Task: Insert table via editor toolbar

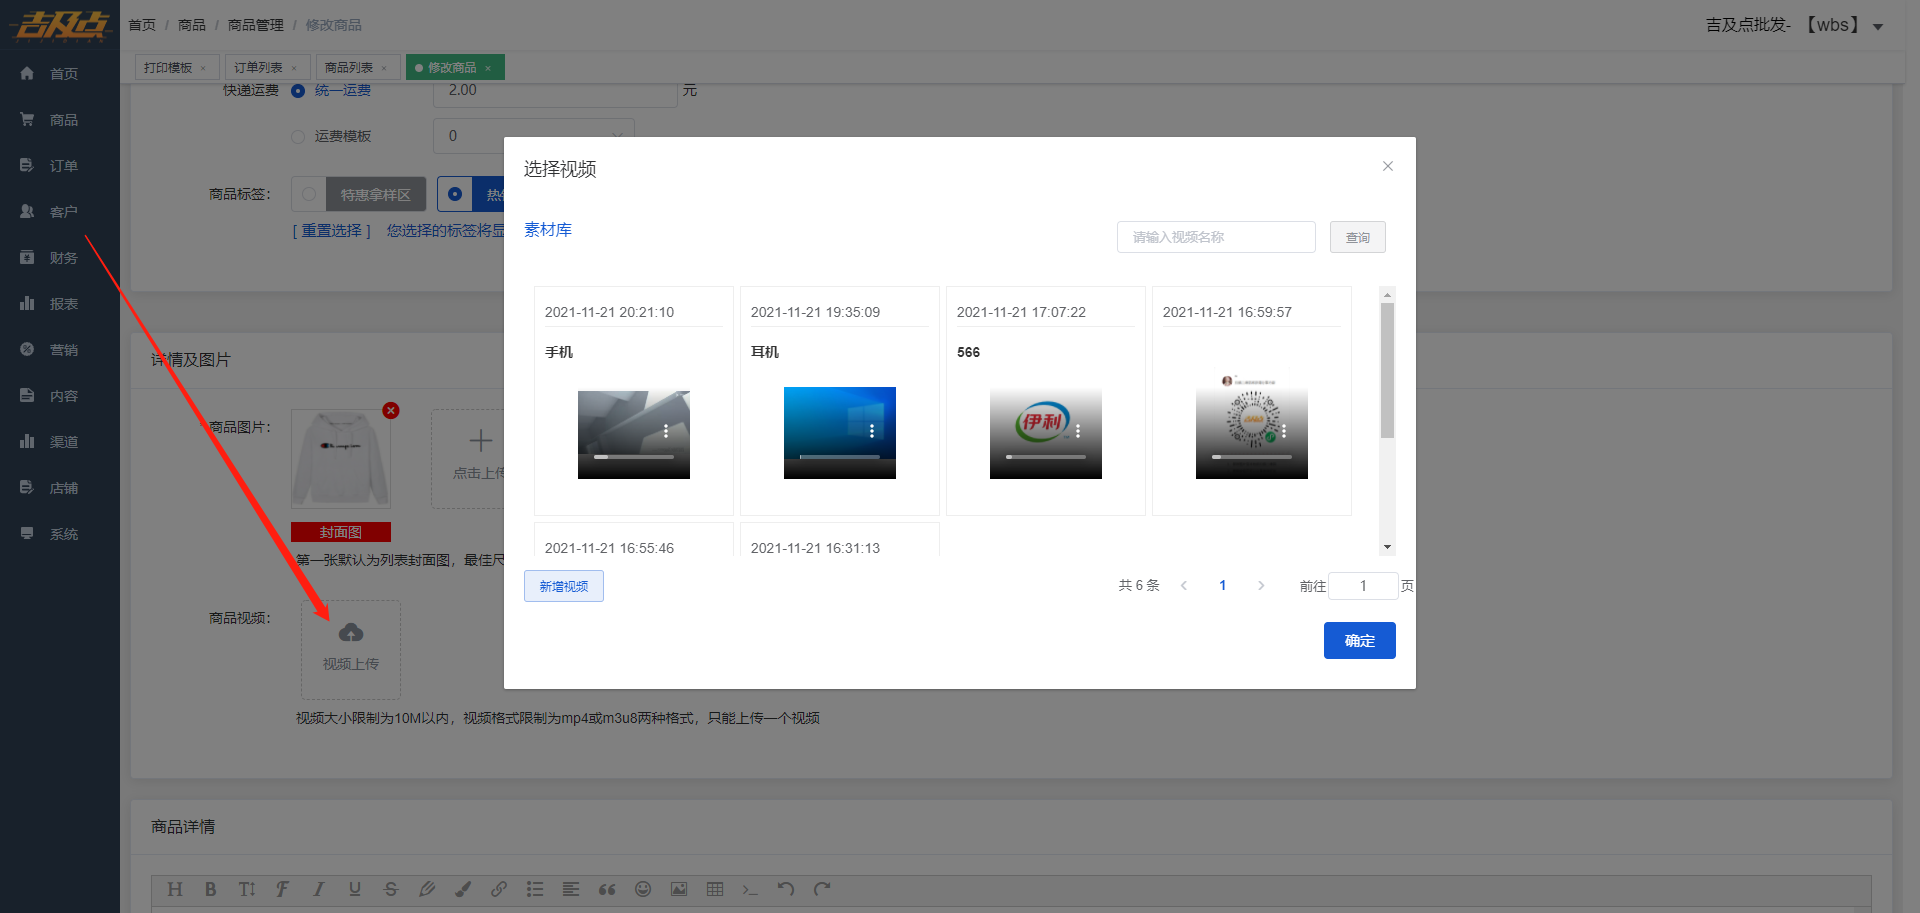Action: tap(715, 889)
